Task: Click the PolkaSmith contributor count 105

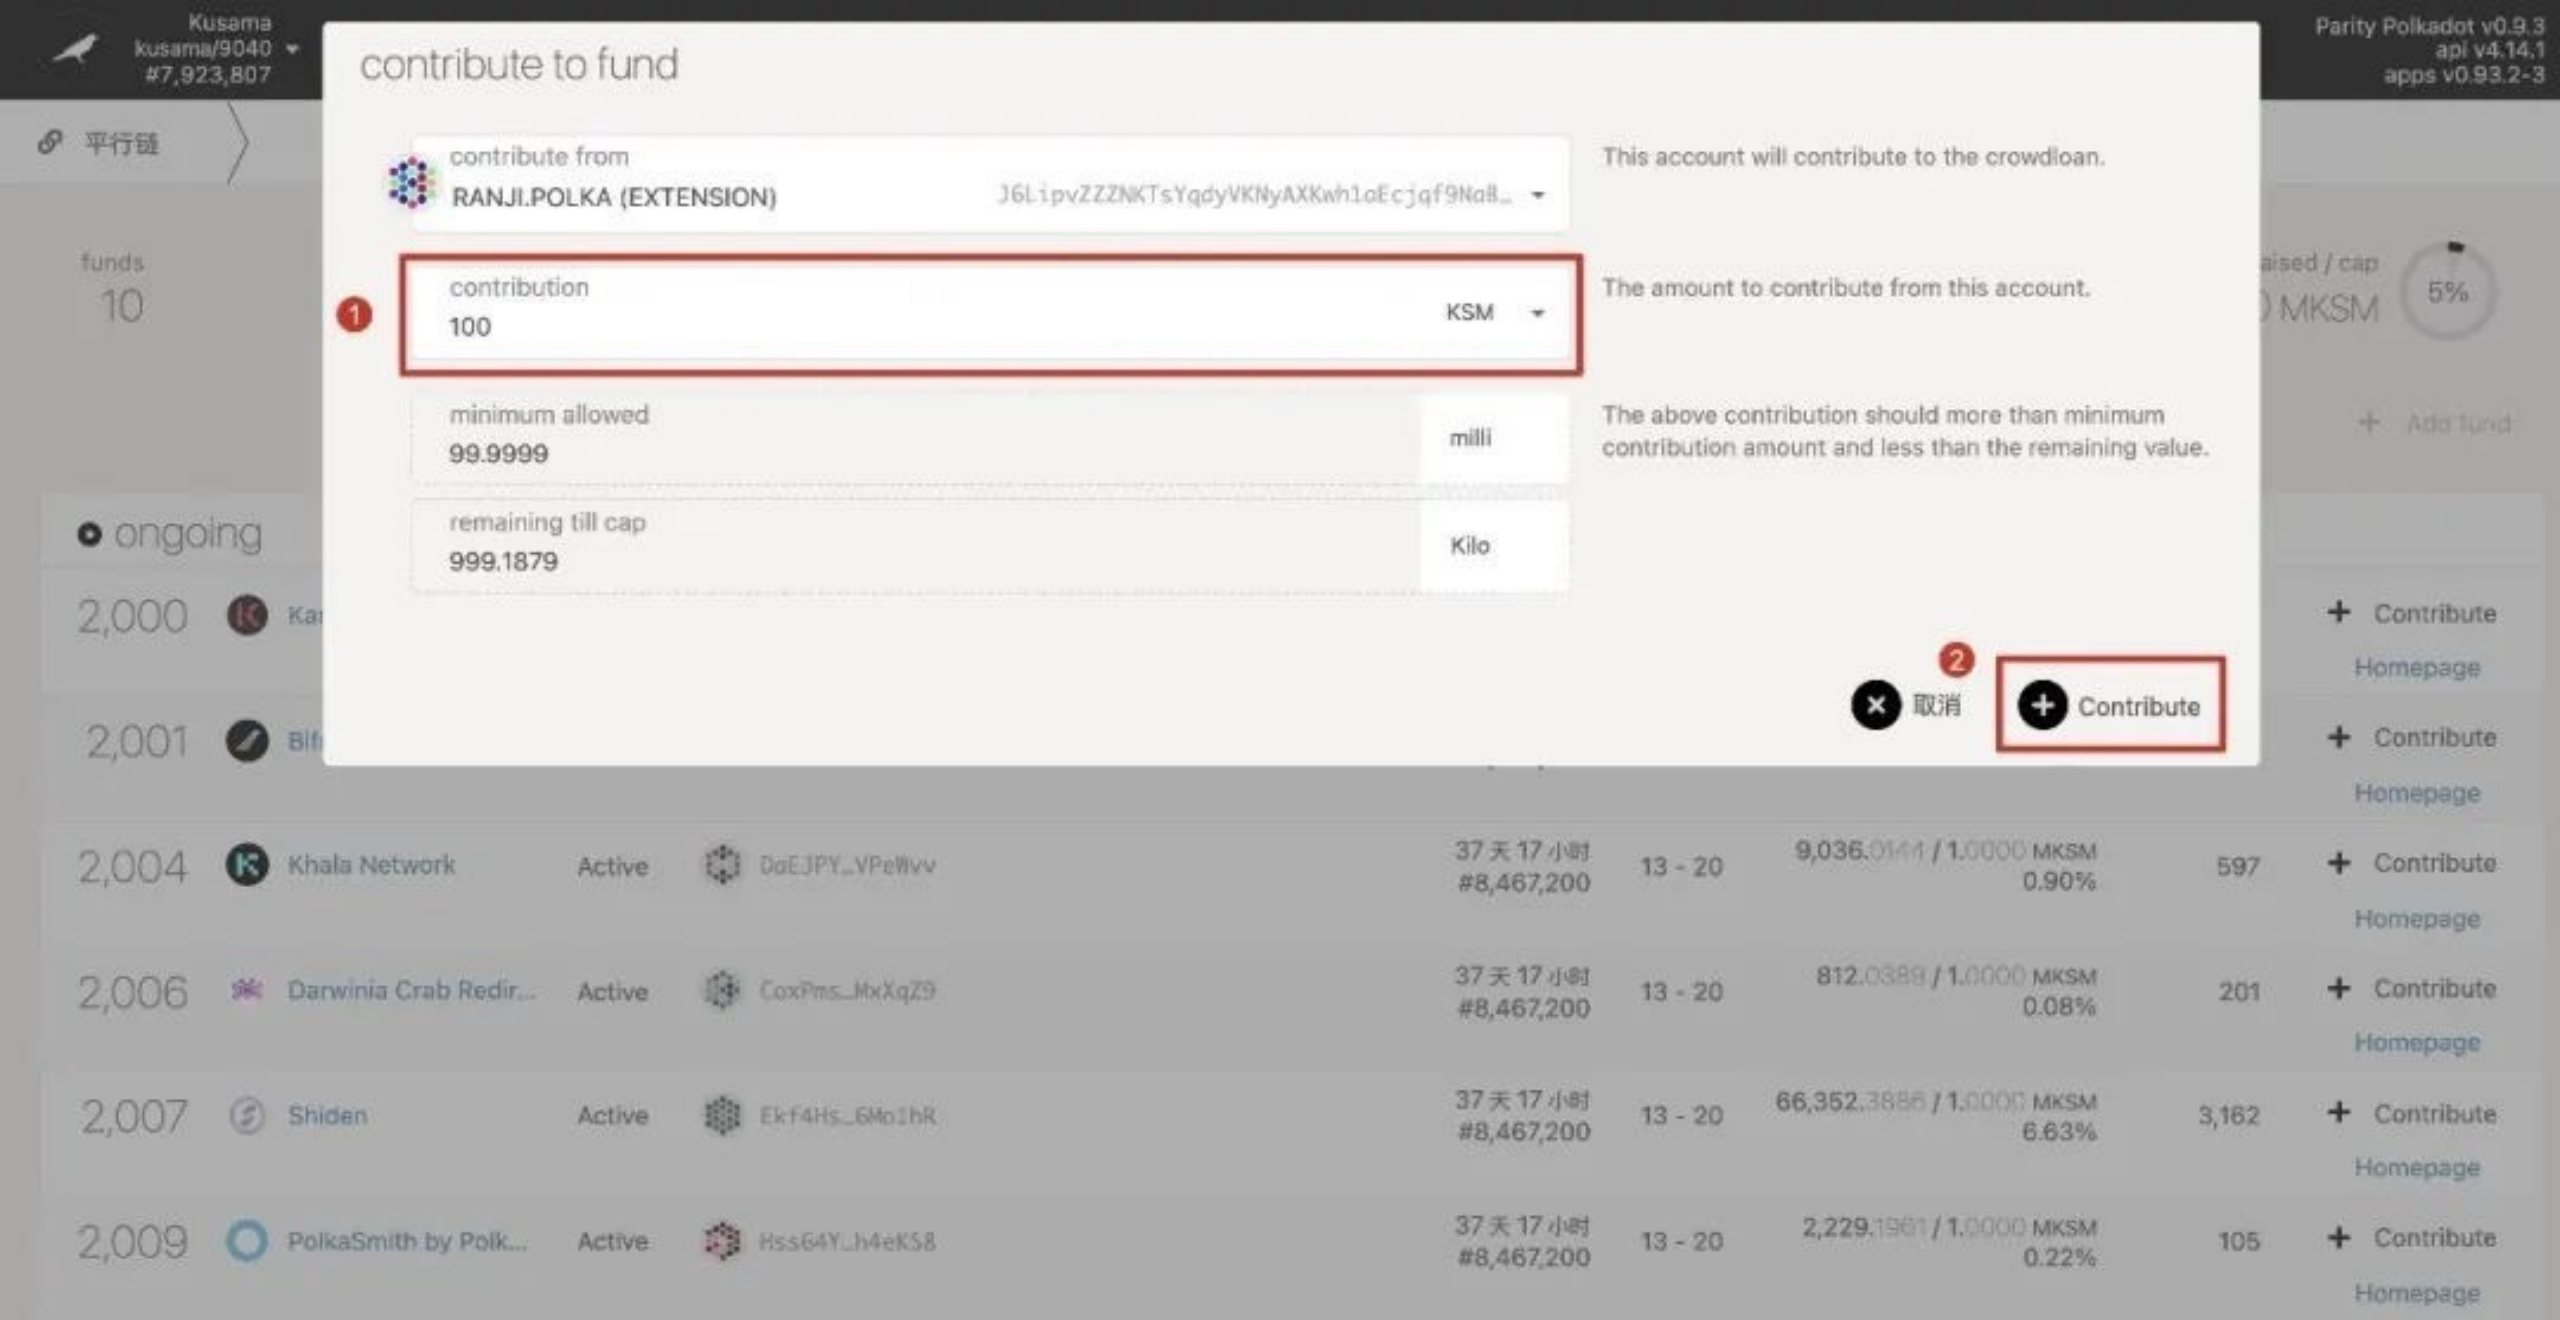Action: 2239,1241
